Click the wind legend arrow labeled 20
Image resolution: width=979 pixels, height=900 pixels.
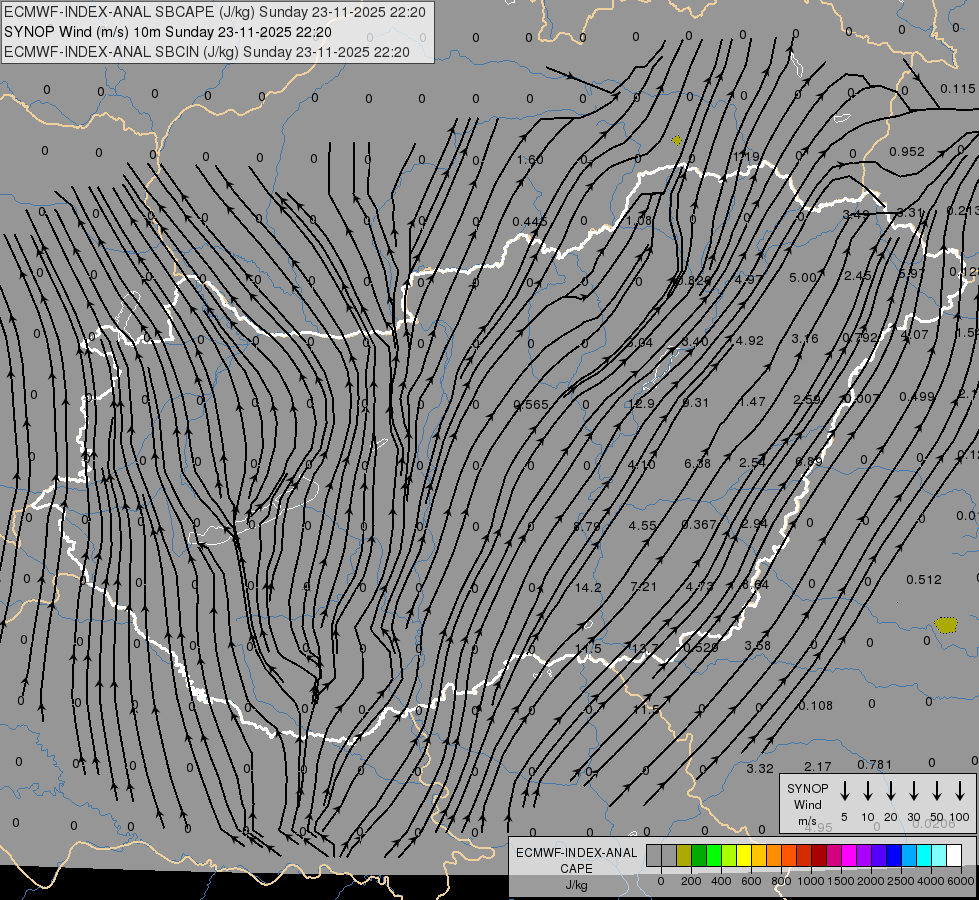(891, 791)
